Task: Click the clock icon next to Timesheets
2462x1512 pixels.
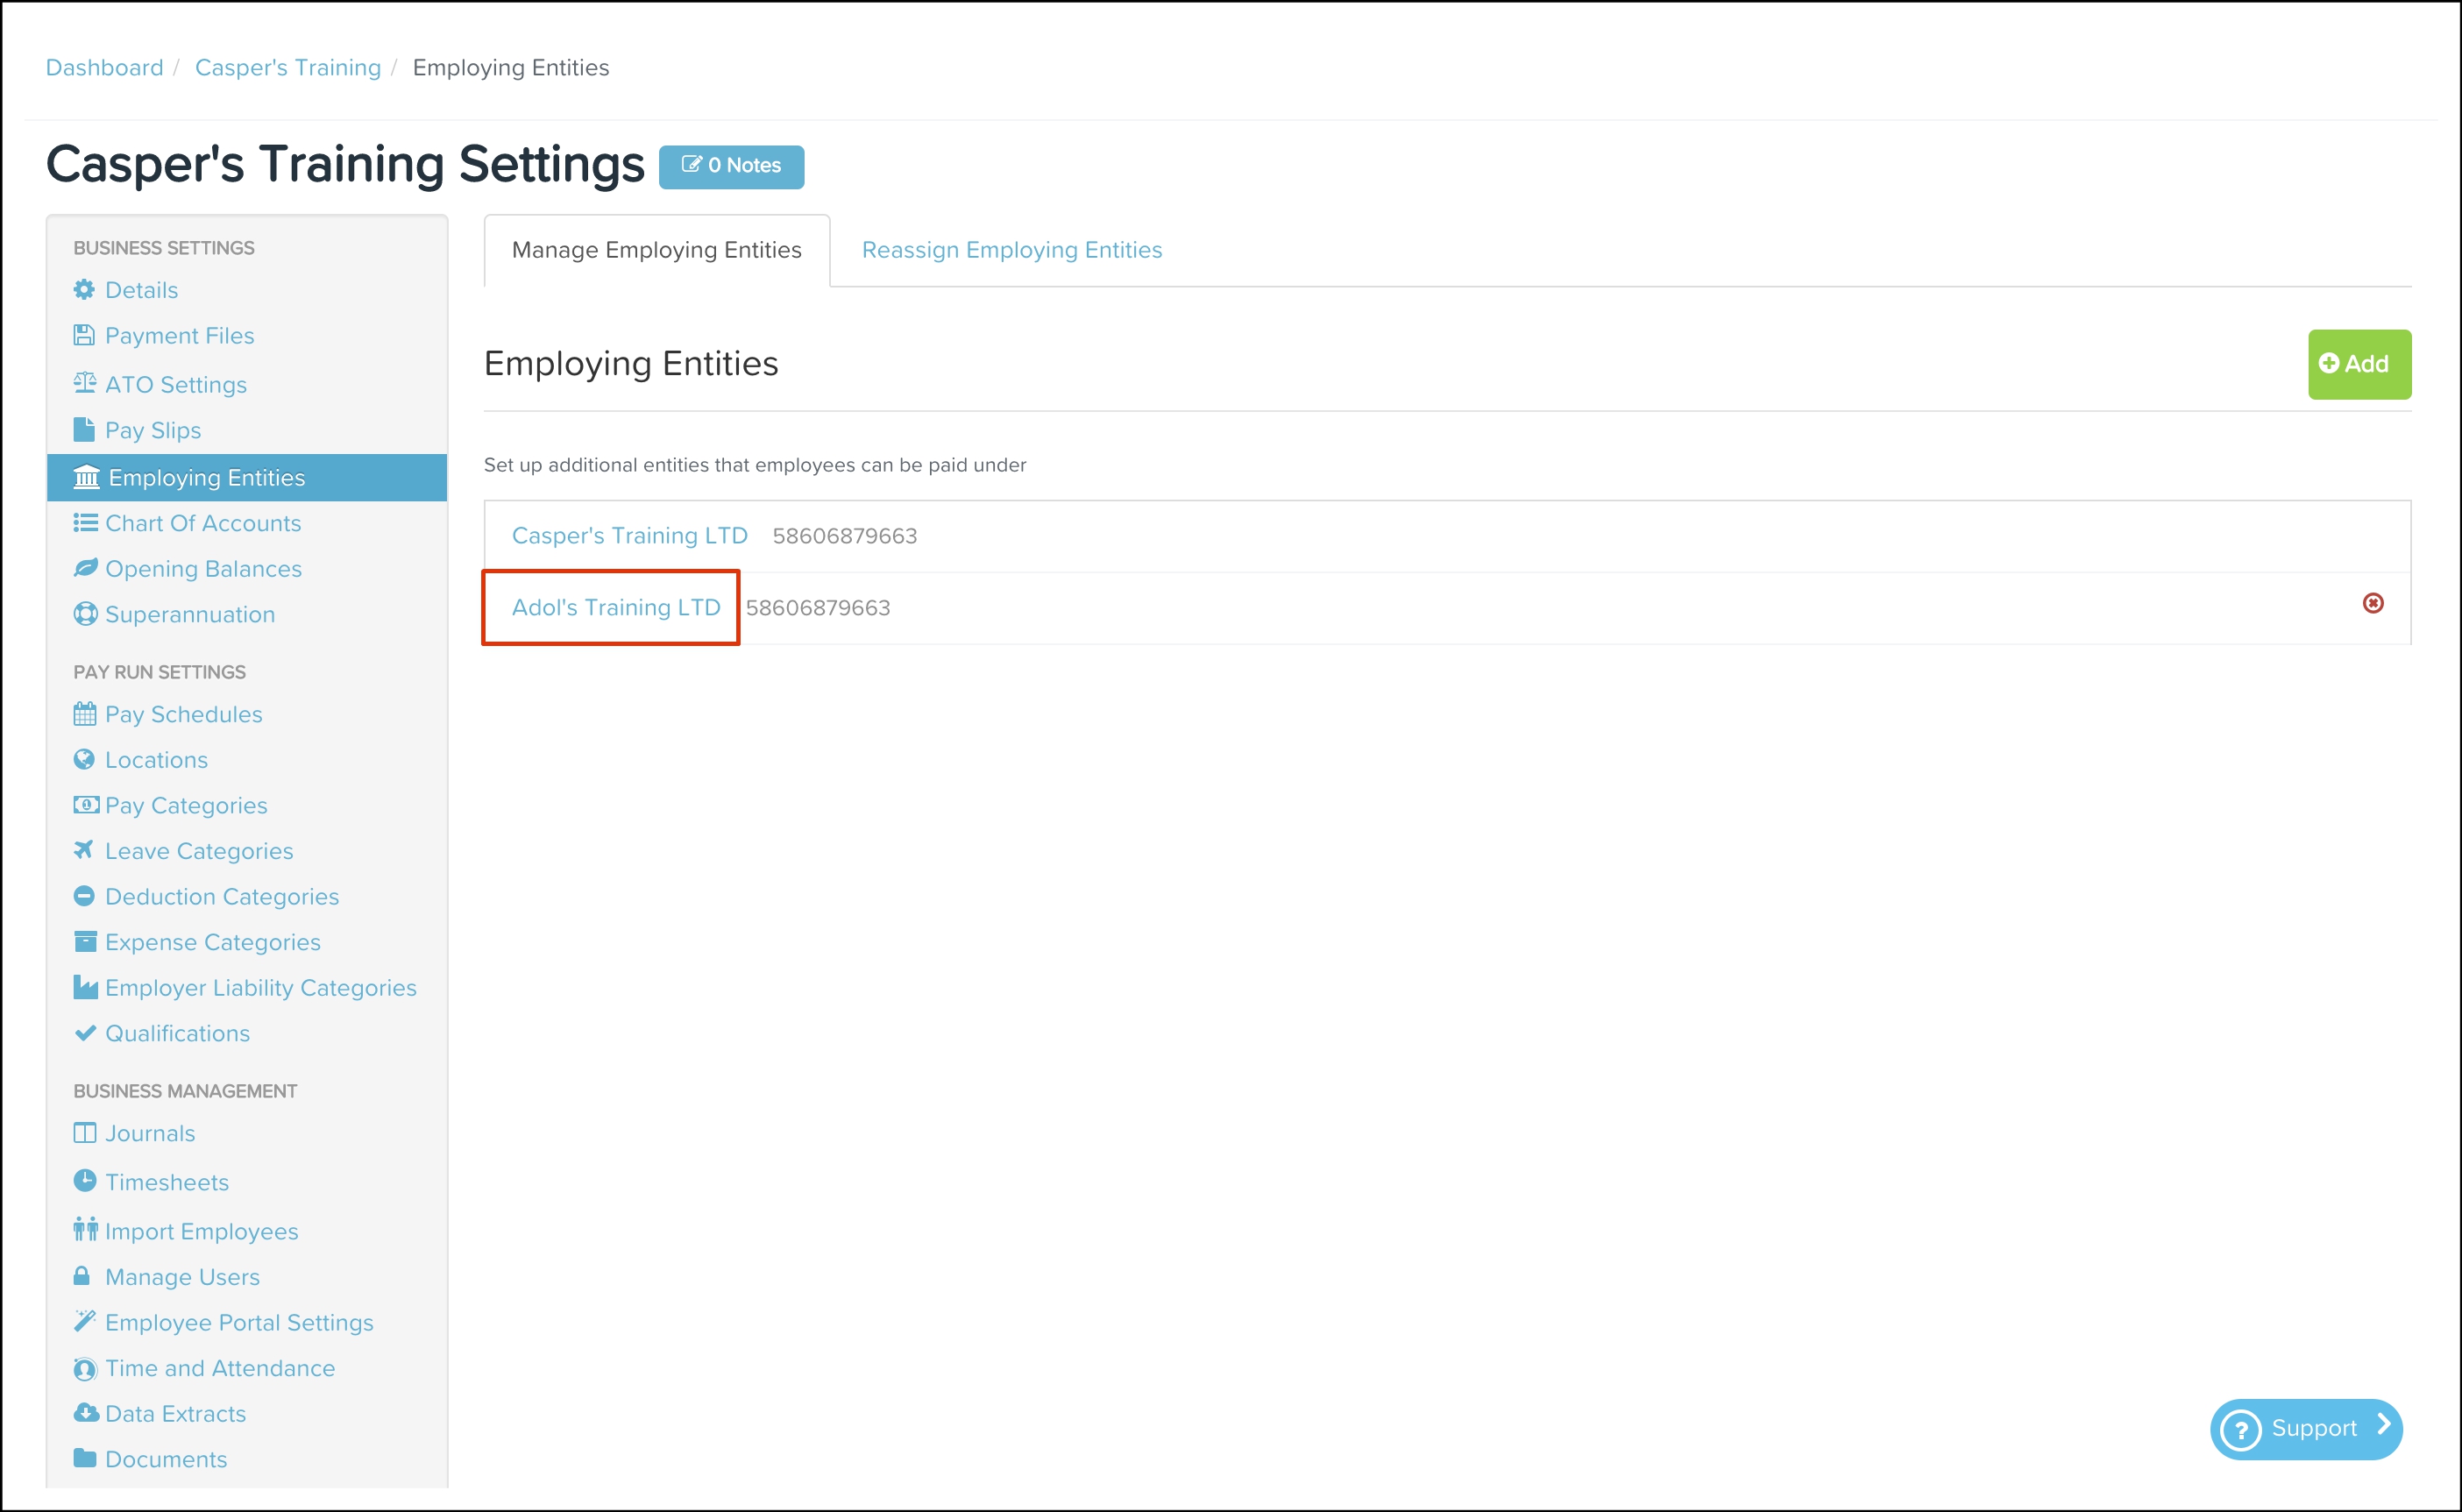Action: 84,1181
